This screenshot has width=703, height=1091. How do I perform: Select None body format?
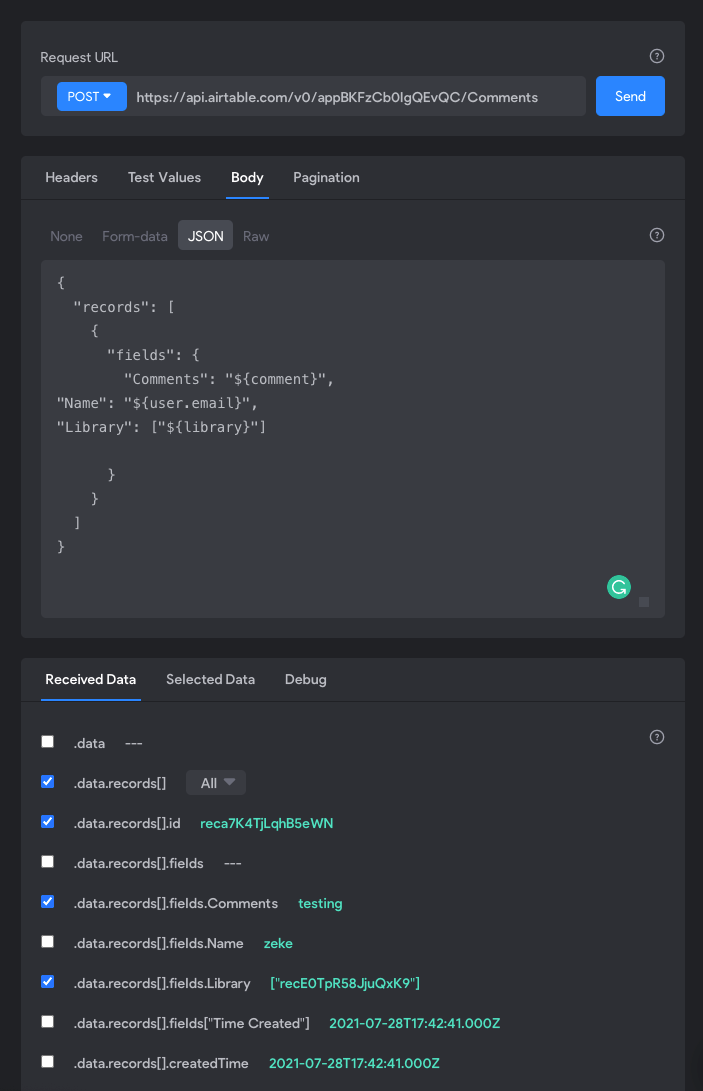(66, 236)
